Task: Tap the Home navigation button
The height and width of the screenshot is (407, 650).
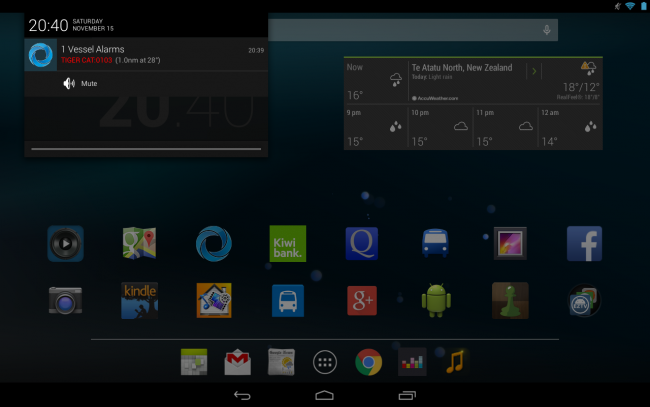Action: coord(325,395)
